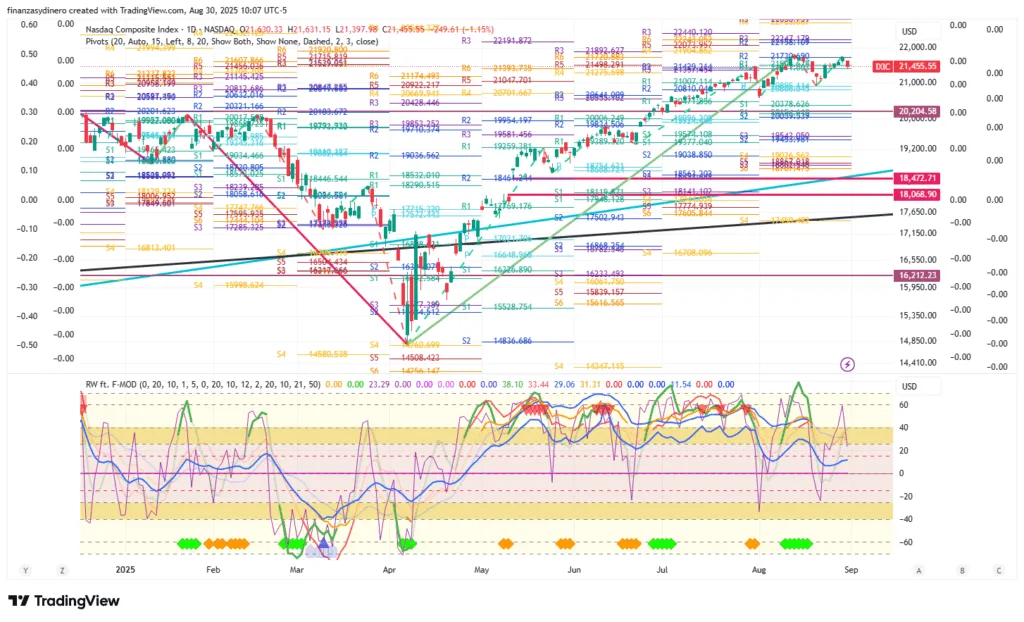Click the 40 level on RW indicator scale
Screen dimensions: 1024x622
click(904, 428)
